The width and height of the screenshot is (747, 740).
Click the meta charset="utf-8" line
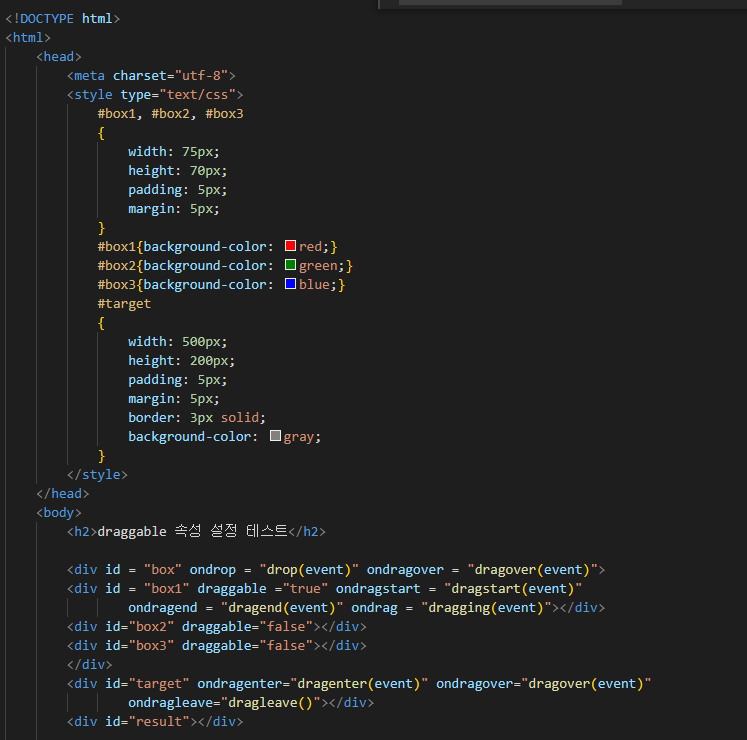click(151, 76)
